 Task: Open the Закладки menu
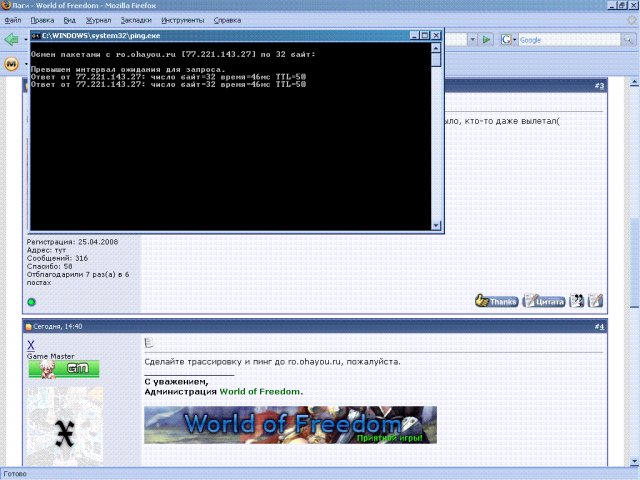coord(136,20)
